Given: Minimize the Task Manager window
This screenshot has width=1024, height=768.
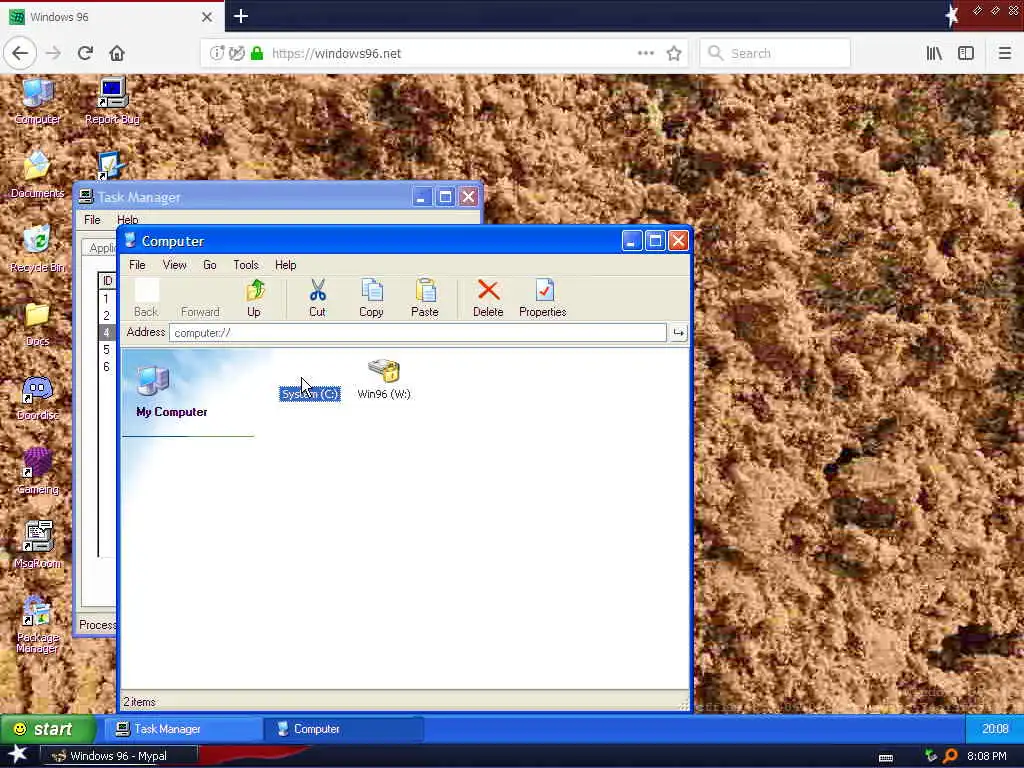Looking at the screenshot, I should tap(422, 197).
